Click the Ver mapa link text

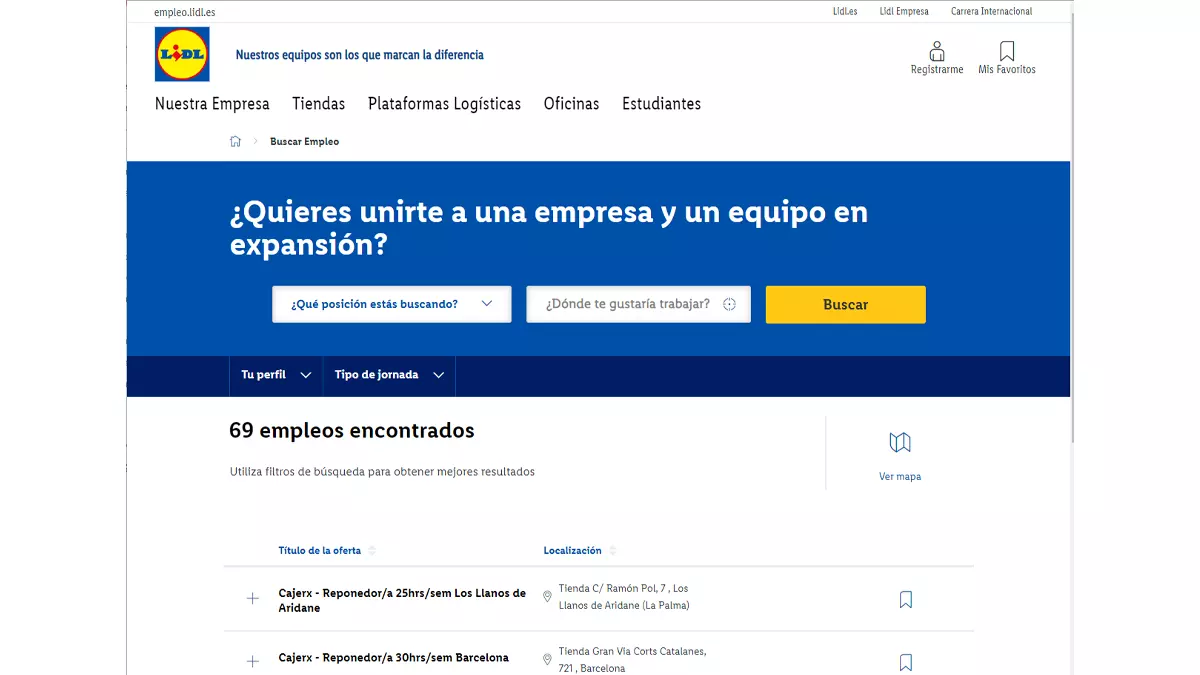point(900,477)
